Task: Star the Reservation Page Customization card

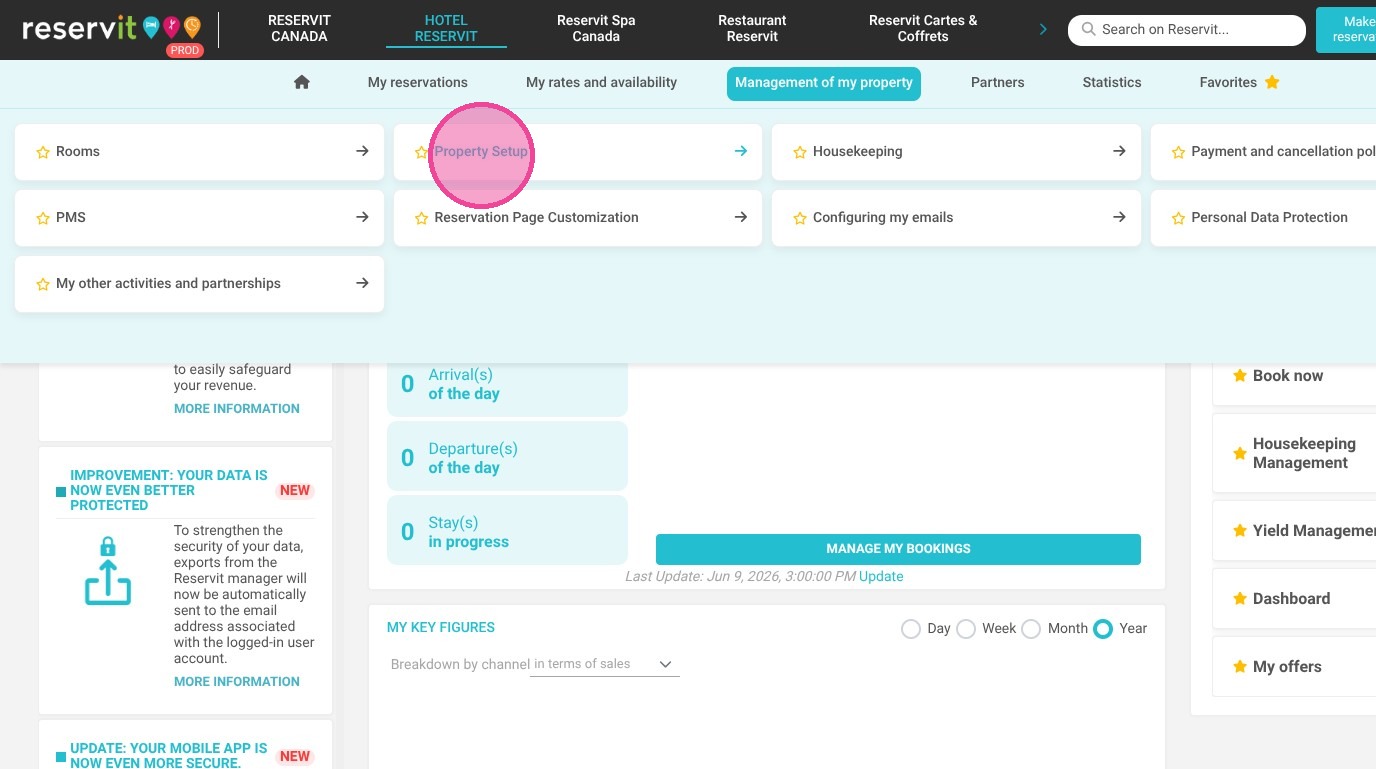Action: (421, 218)
